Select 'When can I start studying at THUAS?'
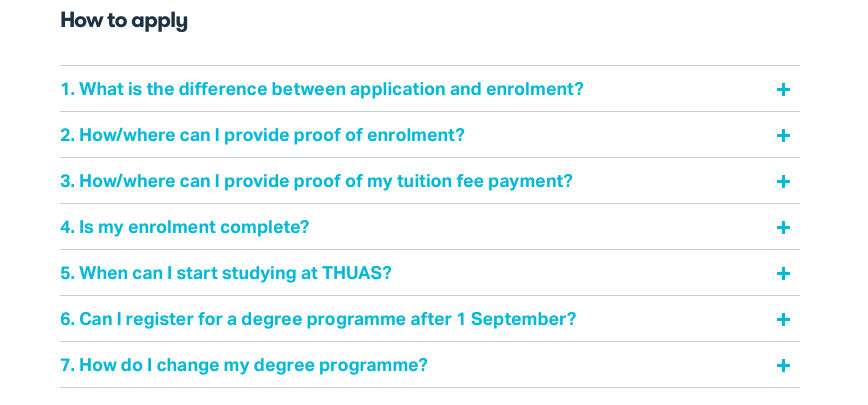Viewport: 868px width, 405px height. point(225,274)
